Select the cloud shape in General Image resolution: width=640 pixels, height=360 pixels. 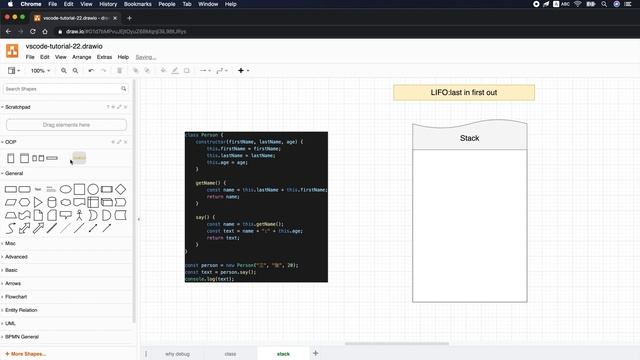tap(66, 202)
